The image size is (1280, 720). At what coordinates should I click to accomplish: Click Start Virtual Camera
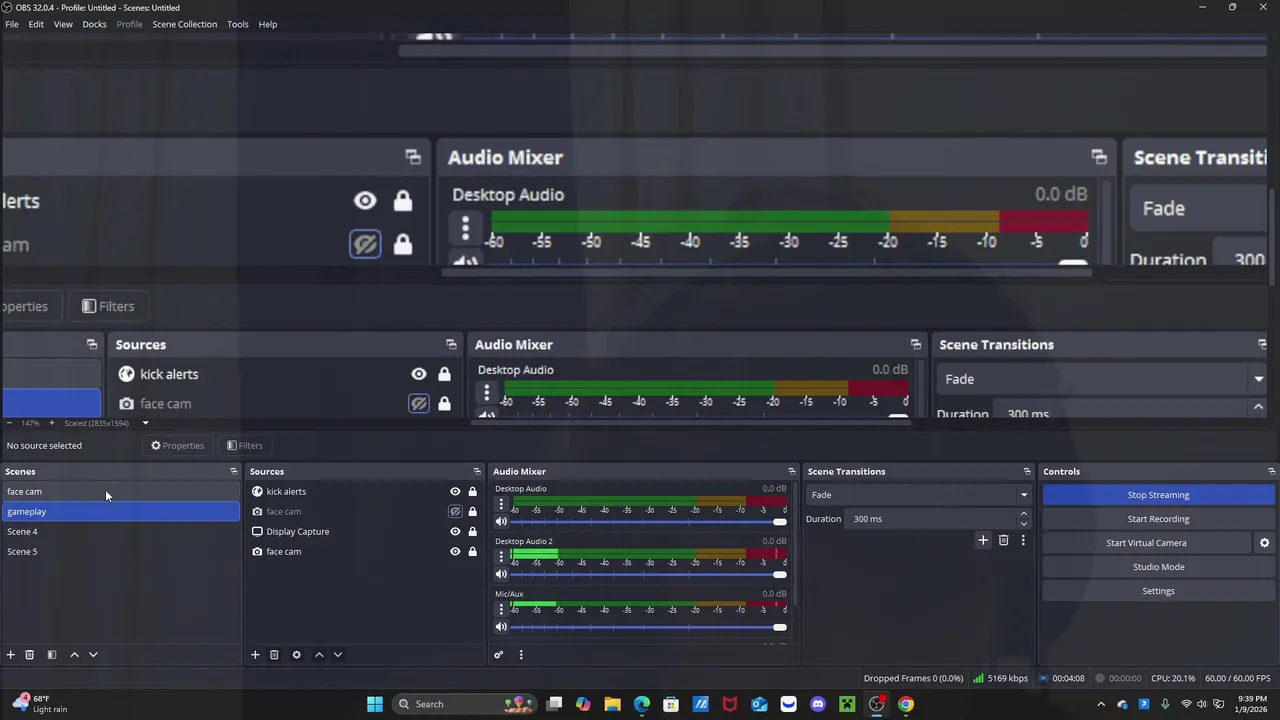click(1146, 543)
